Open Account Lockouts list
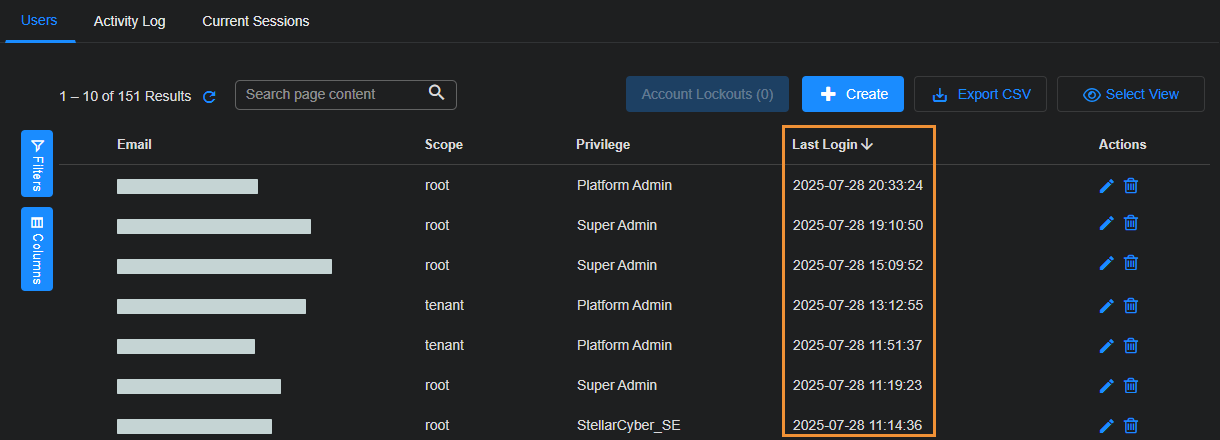This screenshot has height=440, width=1220. coord(707,94)
